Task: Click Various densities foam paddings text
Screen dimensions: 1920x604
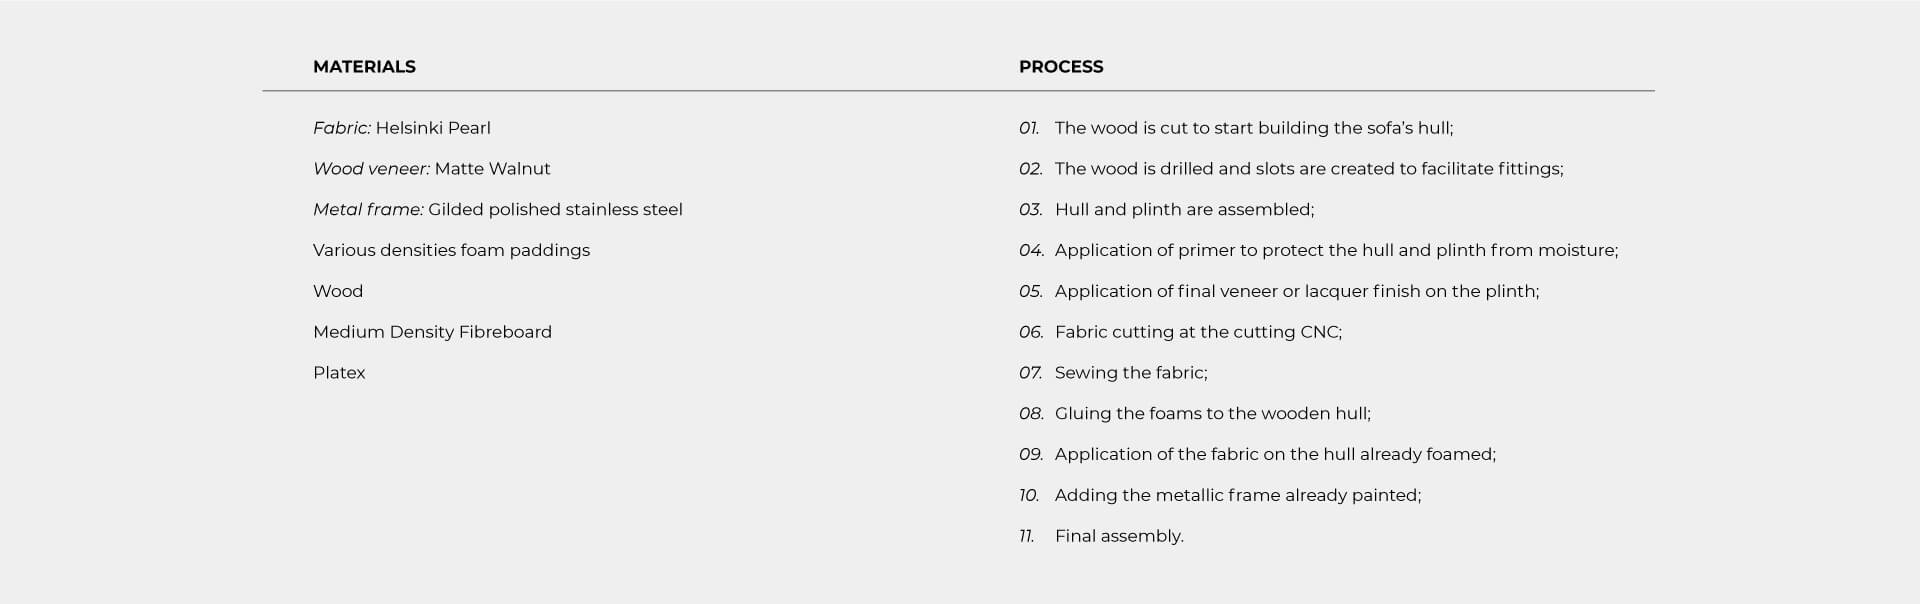Action: [451, 250]
